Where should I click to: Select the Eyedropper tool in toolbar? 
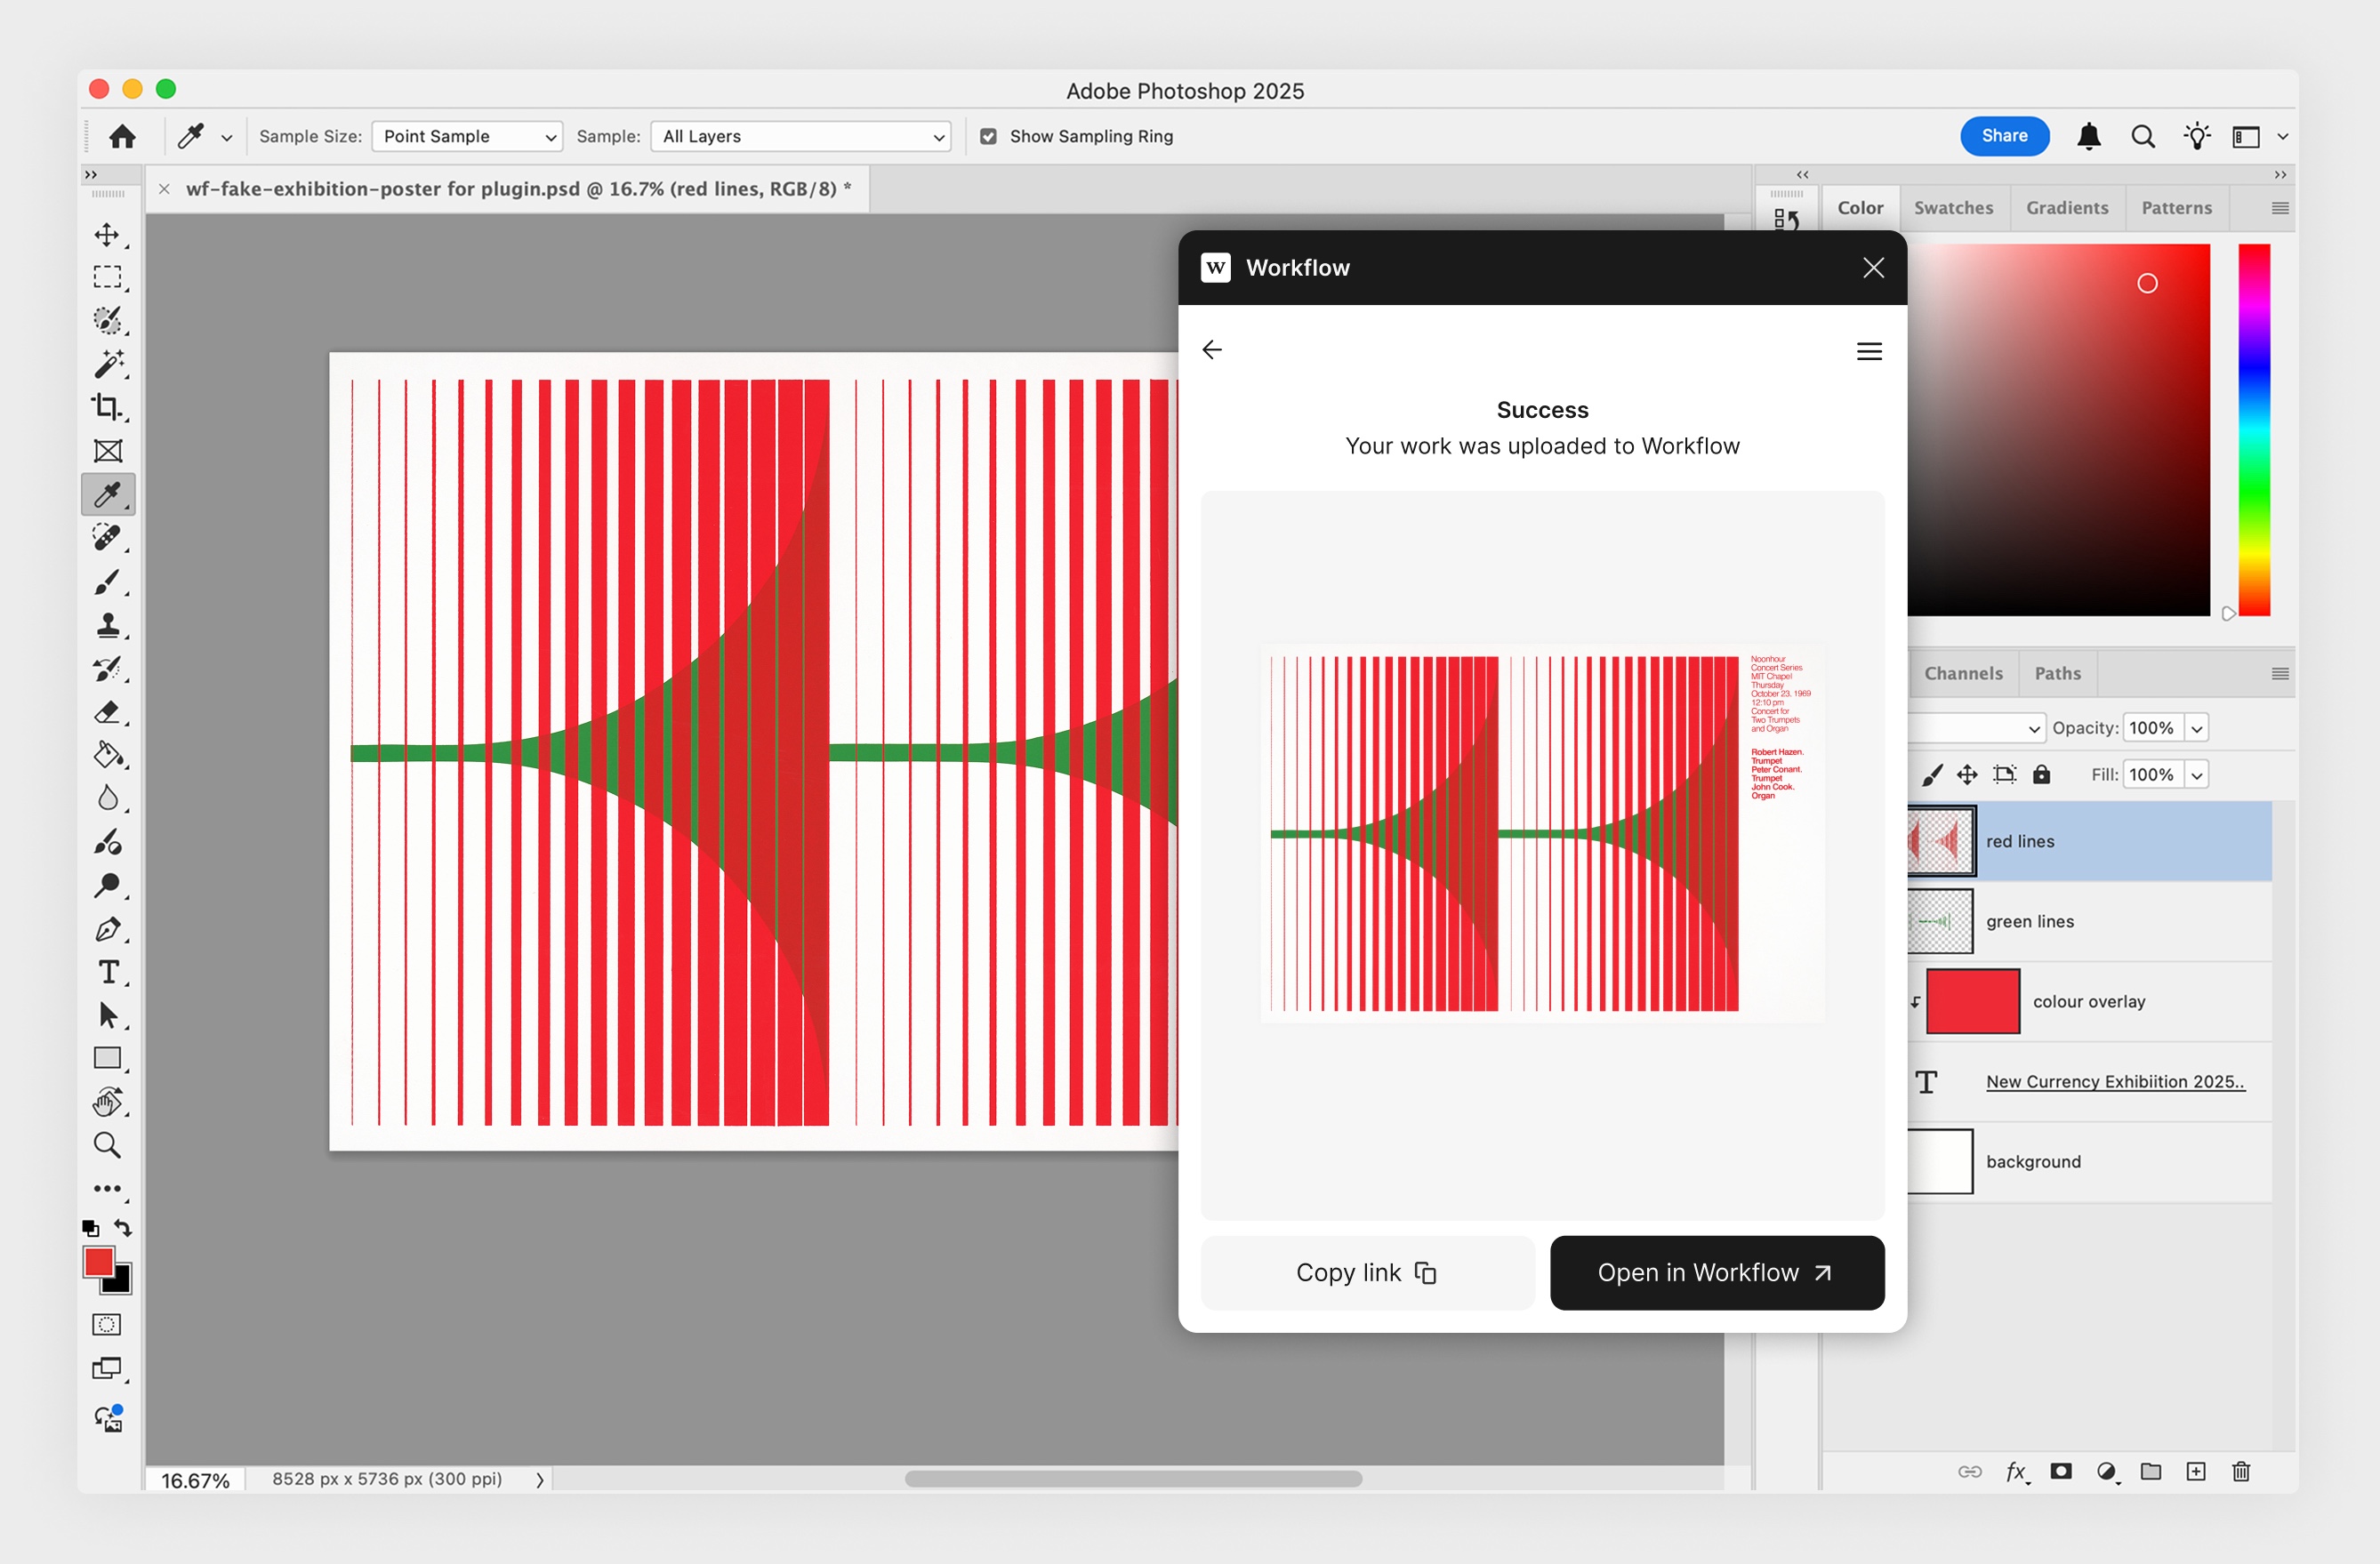tap(107, 494)
